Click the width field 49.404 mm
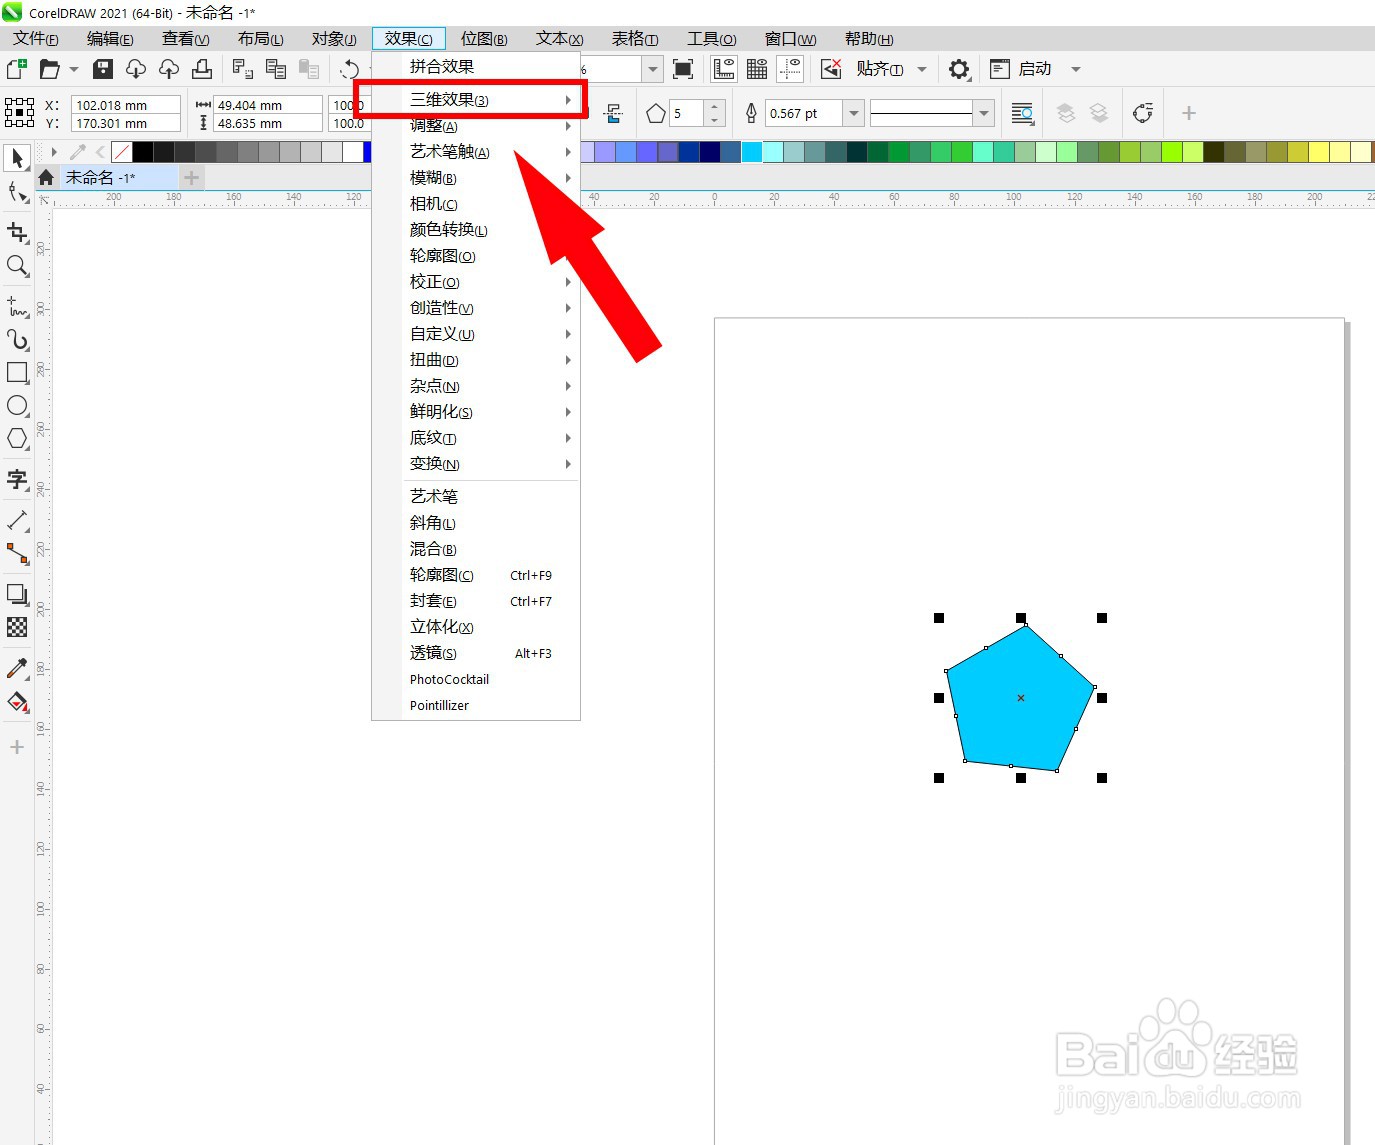The image size is (1375, 1145). coord(268,105)
